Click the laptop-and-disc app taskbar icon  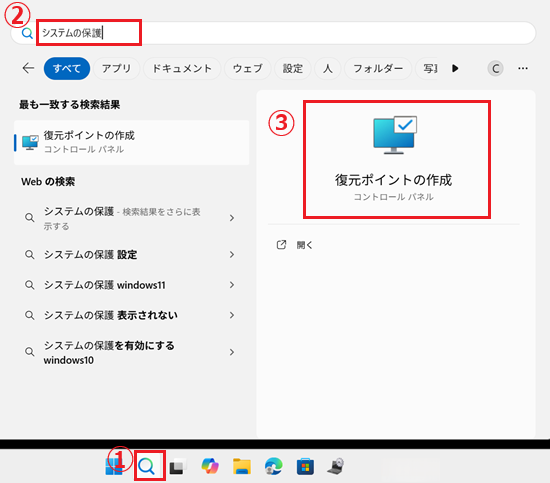click(x=336, y=467)
